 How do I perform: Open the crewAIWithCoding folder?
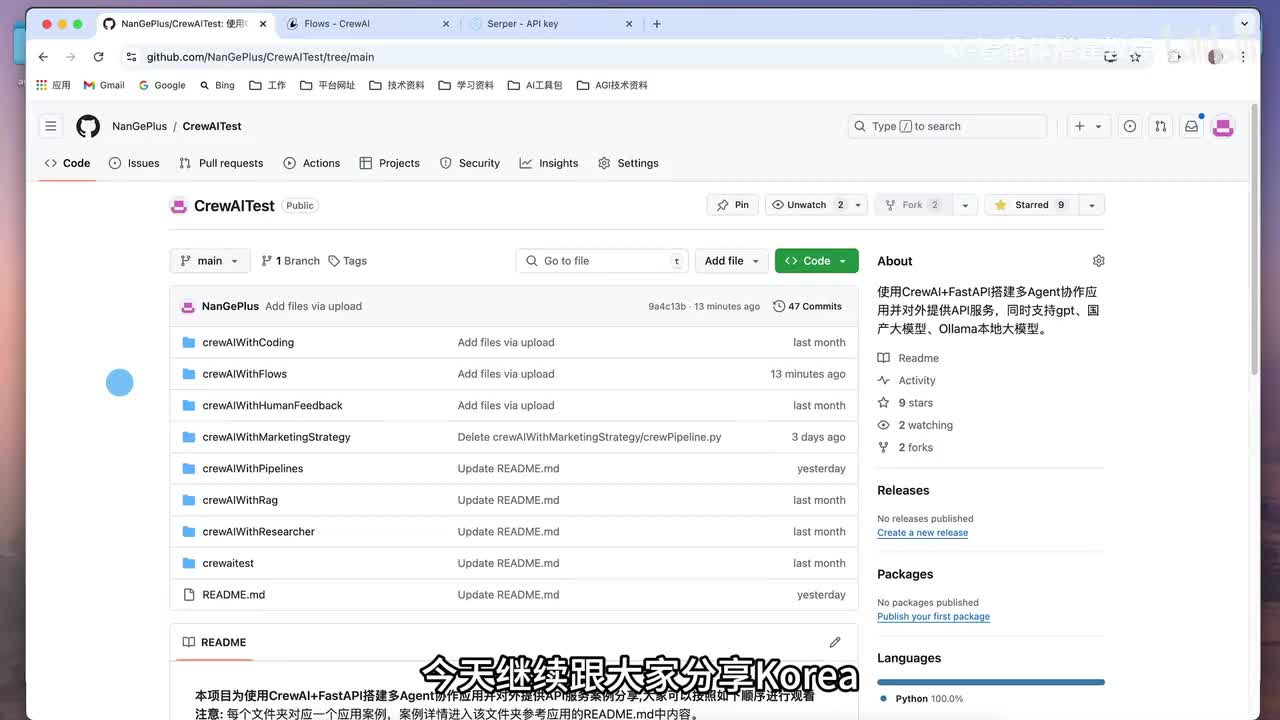coord(248,342)
